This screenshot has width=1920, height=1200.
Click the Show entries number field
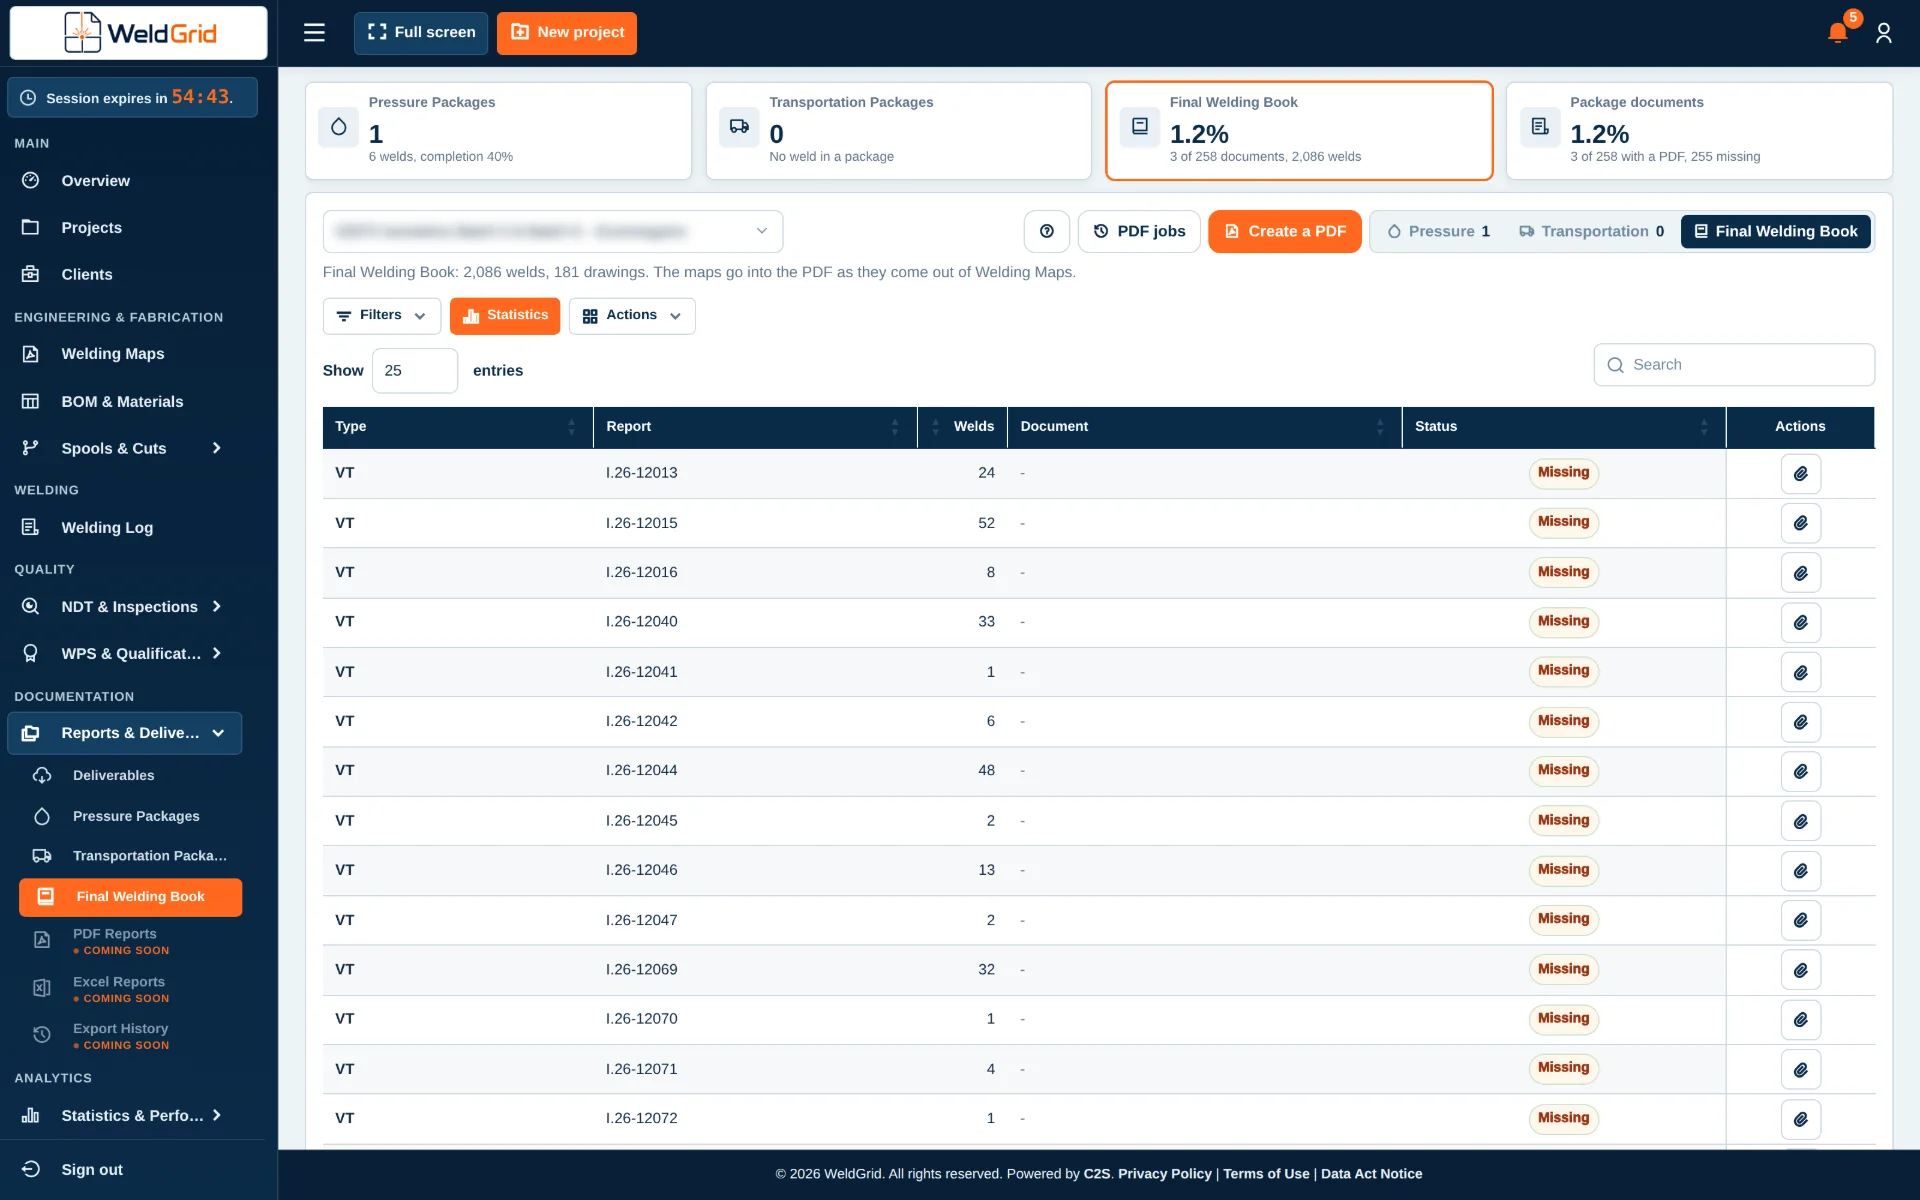point(414,371)
